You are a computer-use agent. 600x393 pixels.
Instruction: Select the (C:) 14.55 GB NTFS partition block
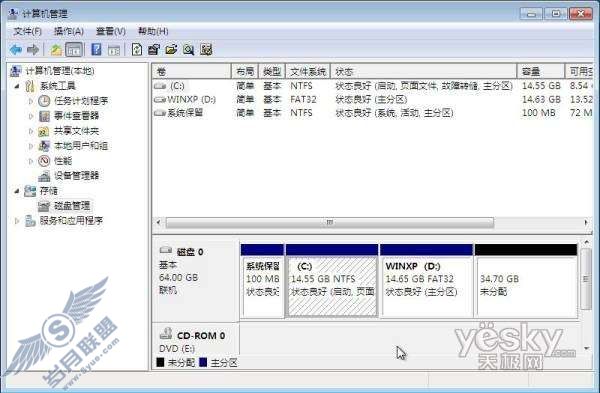click(x=332, y=281)
